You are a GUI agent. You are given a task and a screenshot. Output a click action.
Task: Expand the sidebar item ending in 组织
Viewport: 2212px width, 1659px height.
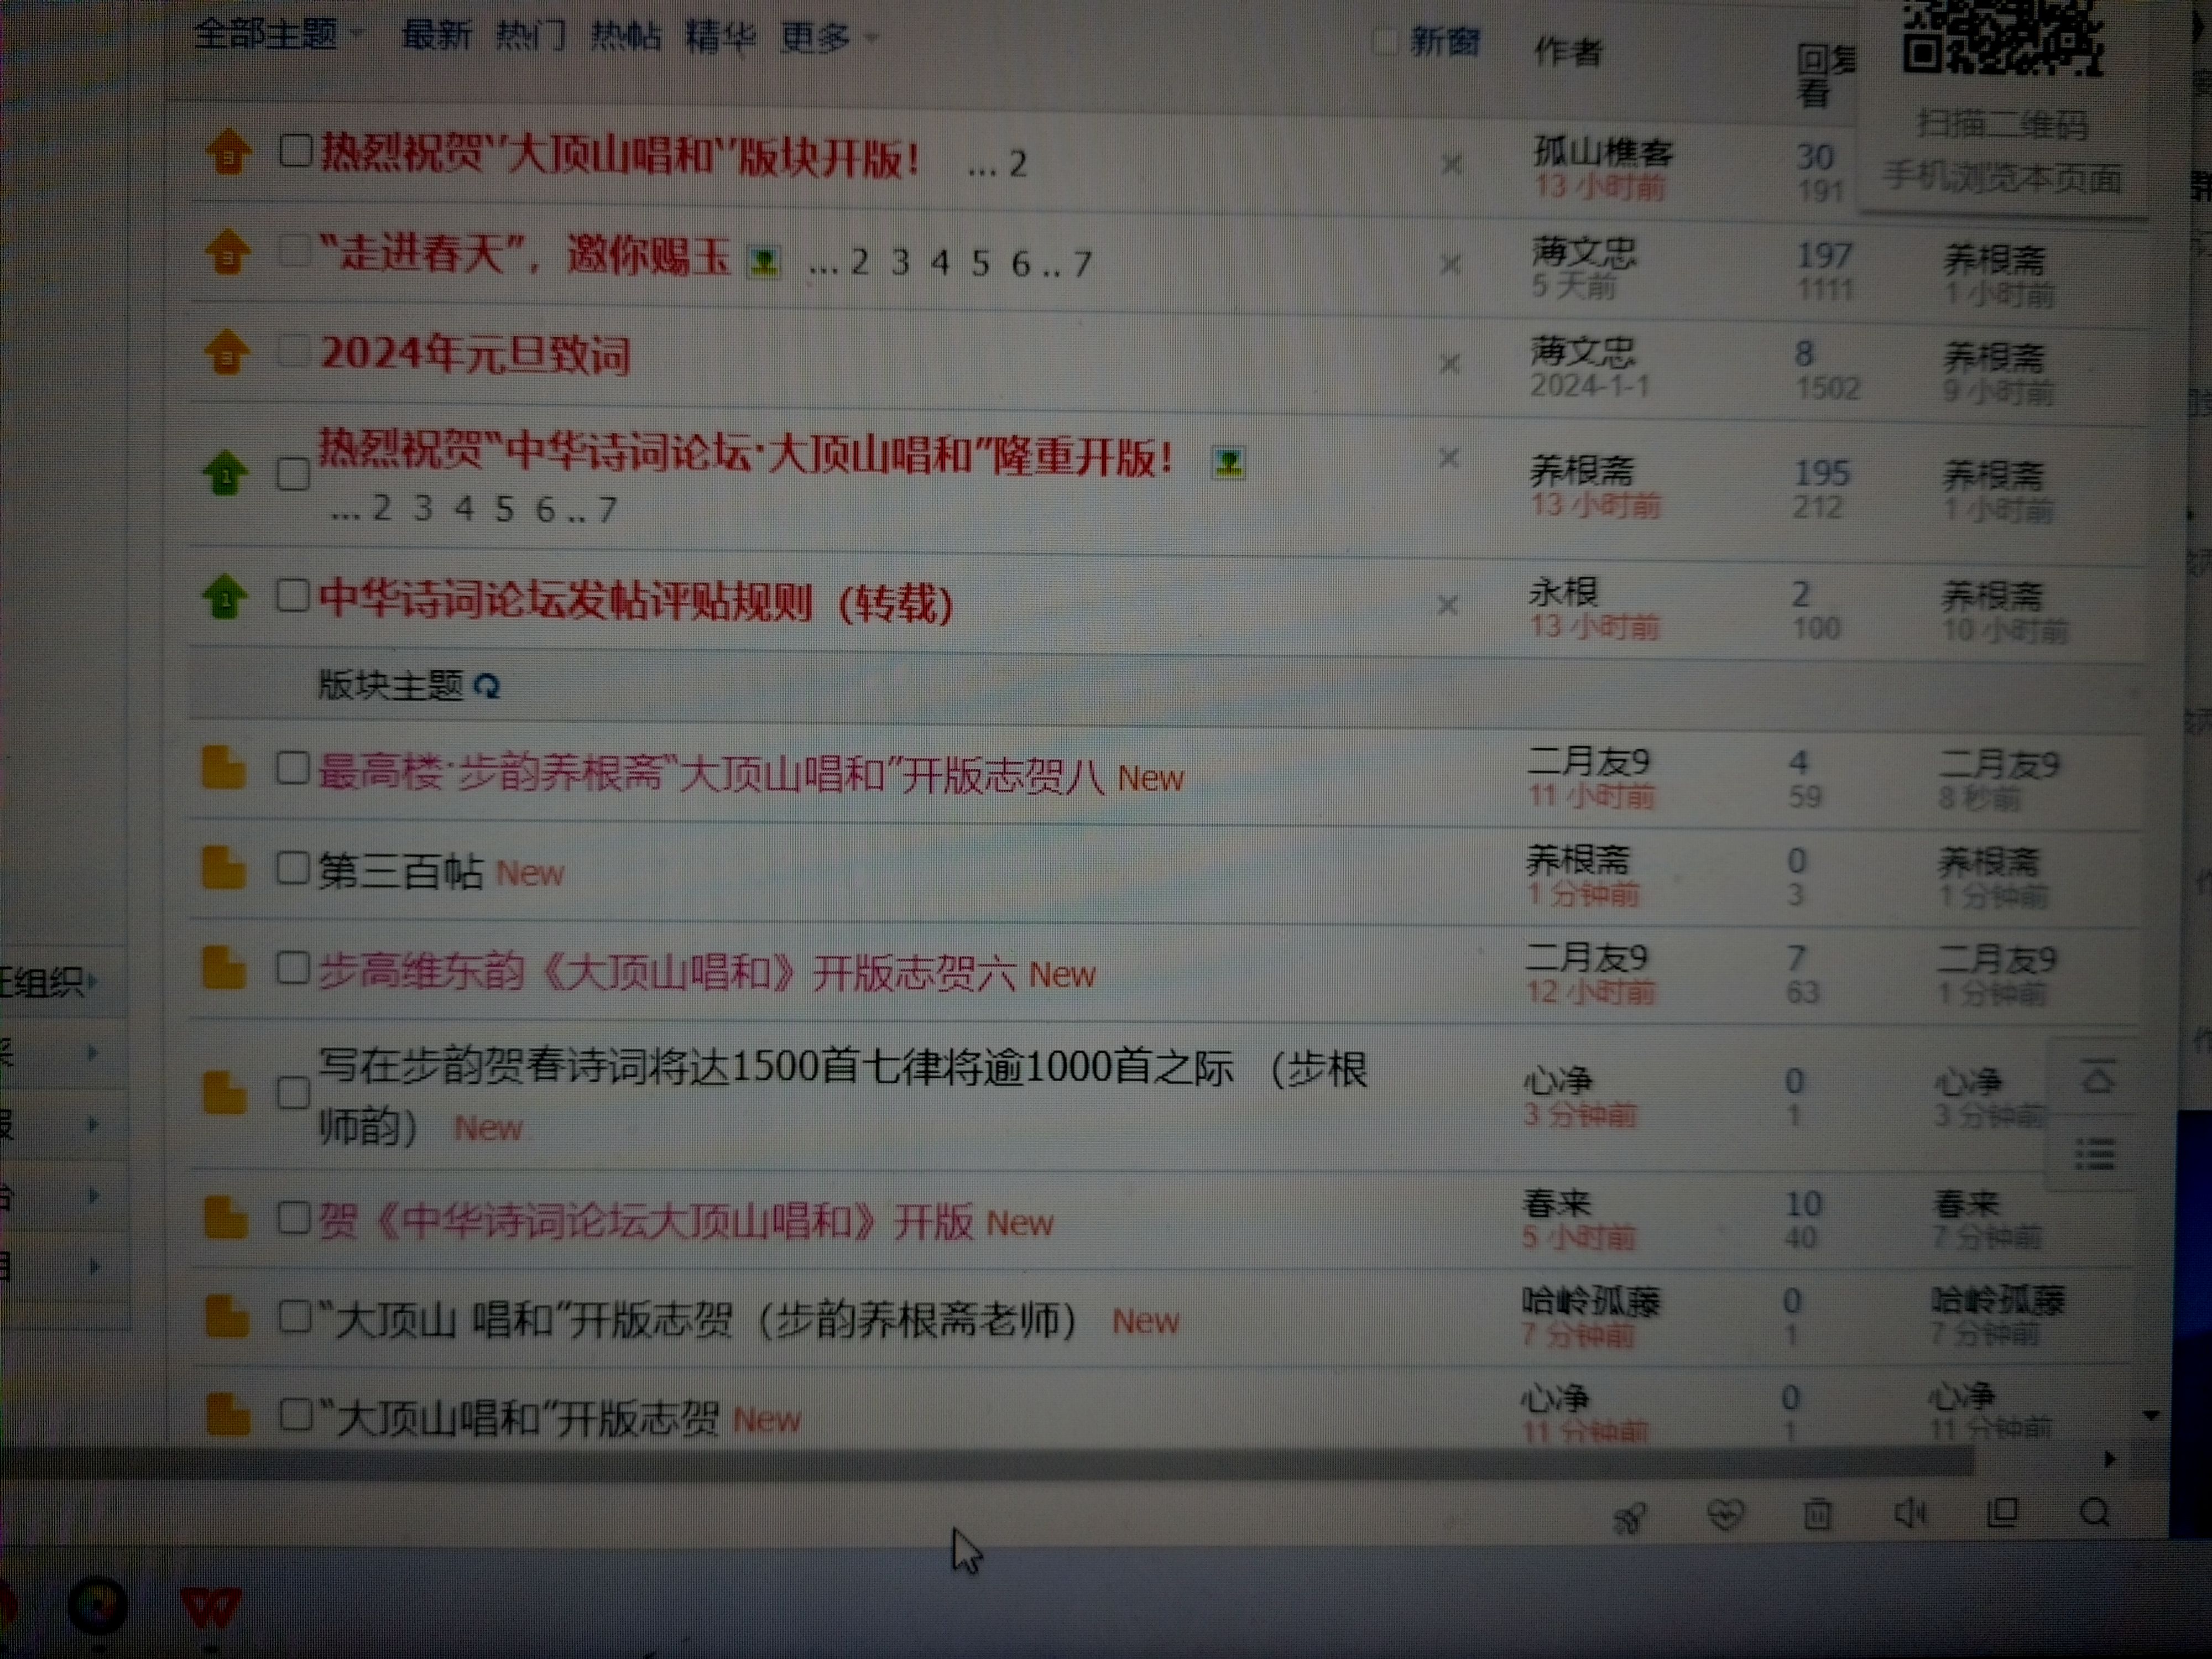tap(50, 982)
